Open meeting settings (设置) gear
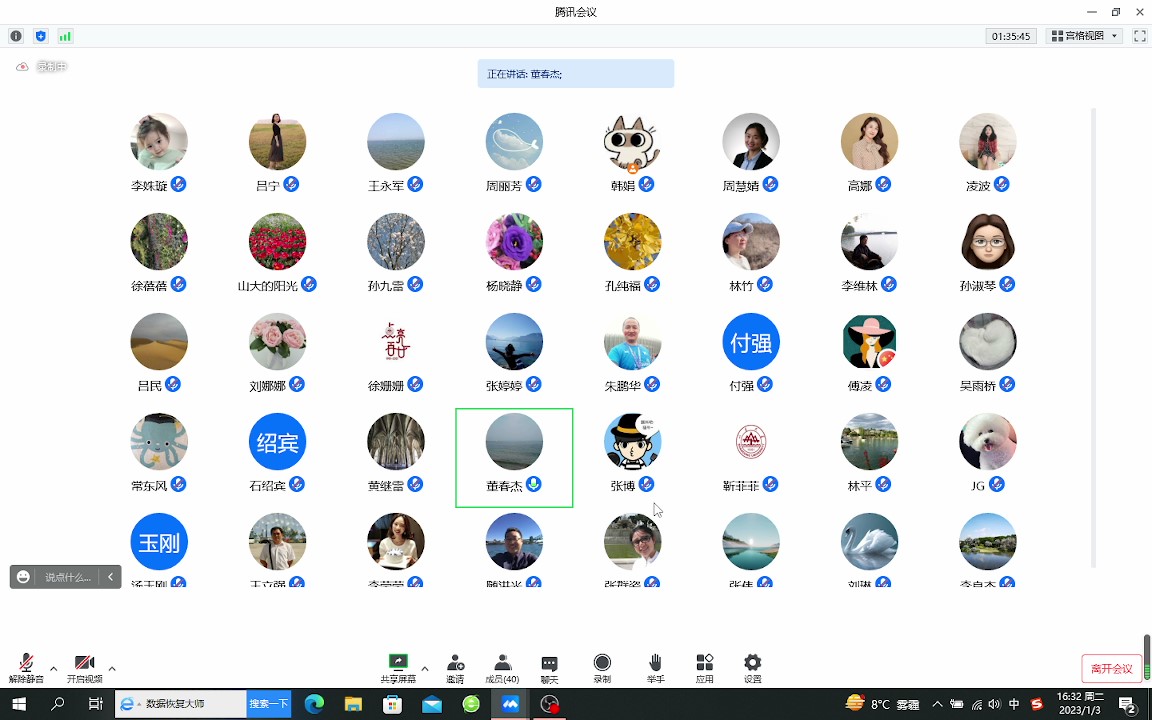This screenshot has width=1152, height=720. (753, 667)
